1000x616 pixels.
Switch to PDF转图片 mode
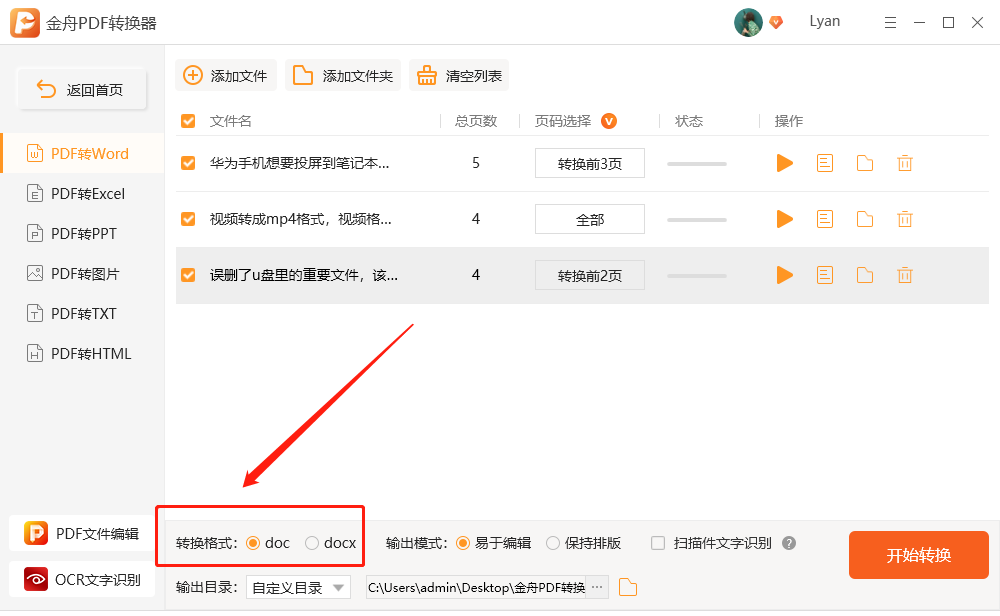tap(83, 274)
